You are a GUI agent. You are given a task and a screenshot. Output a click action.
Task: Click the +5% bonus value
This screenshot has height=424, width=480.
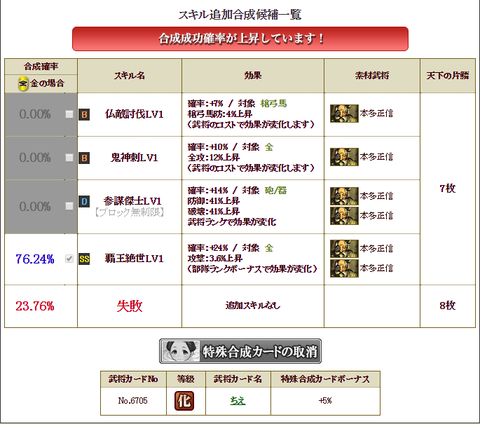tap(325, 401)
